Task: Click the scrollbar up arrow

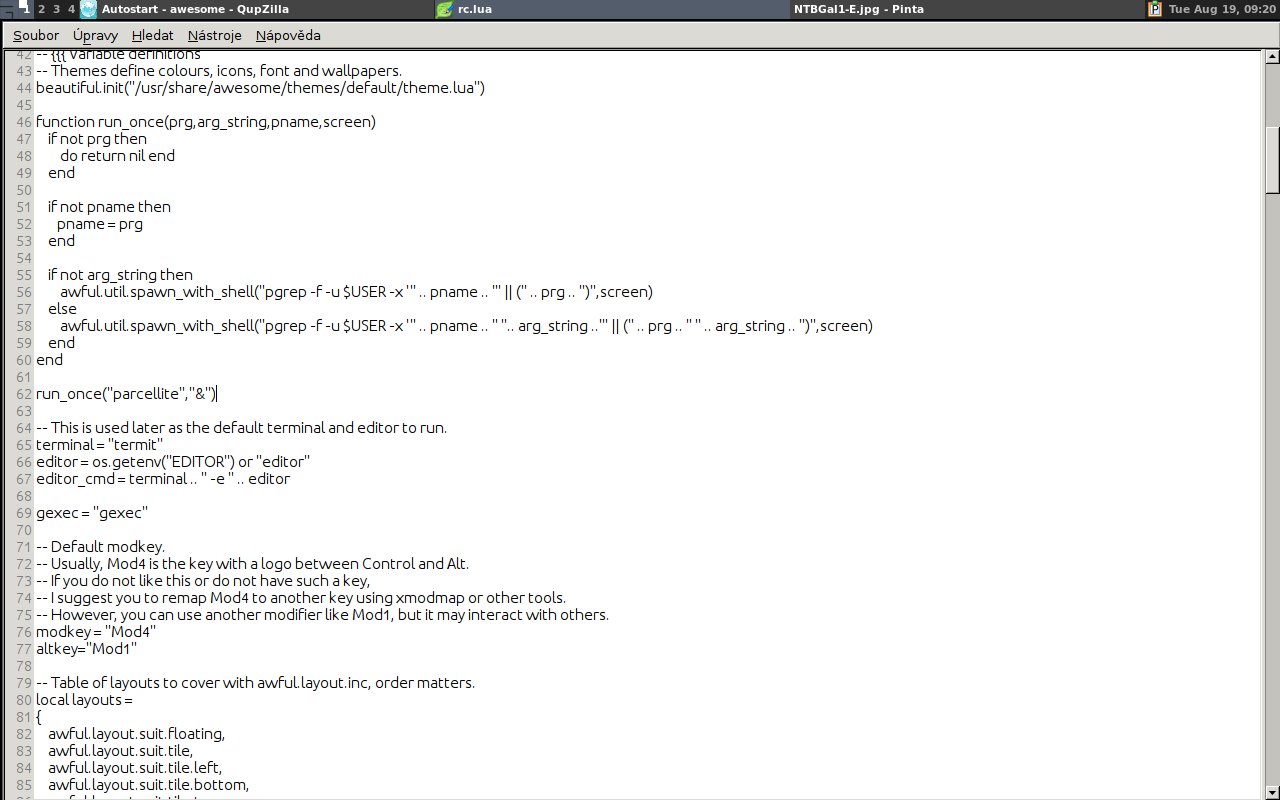Action: [x=1271, y=59]
